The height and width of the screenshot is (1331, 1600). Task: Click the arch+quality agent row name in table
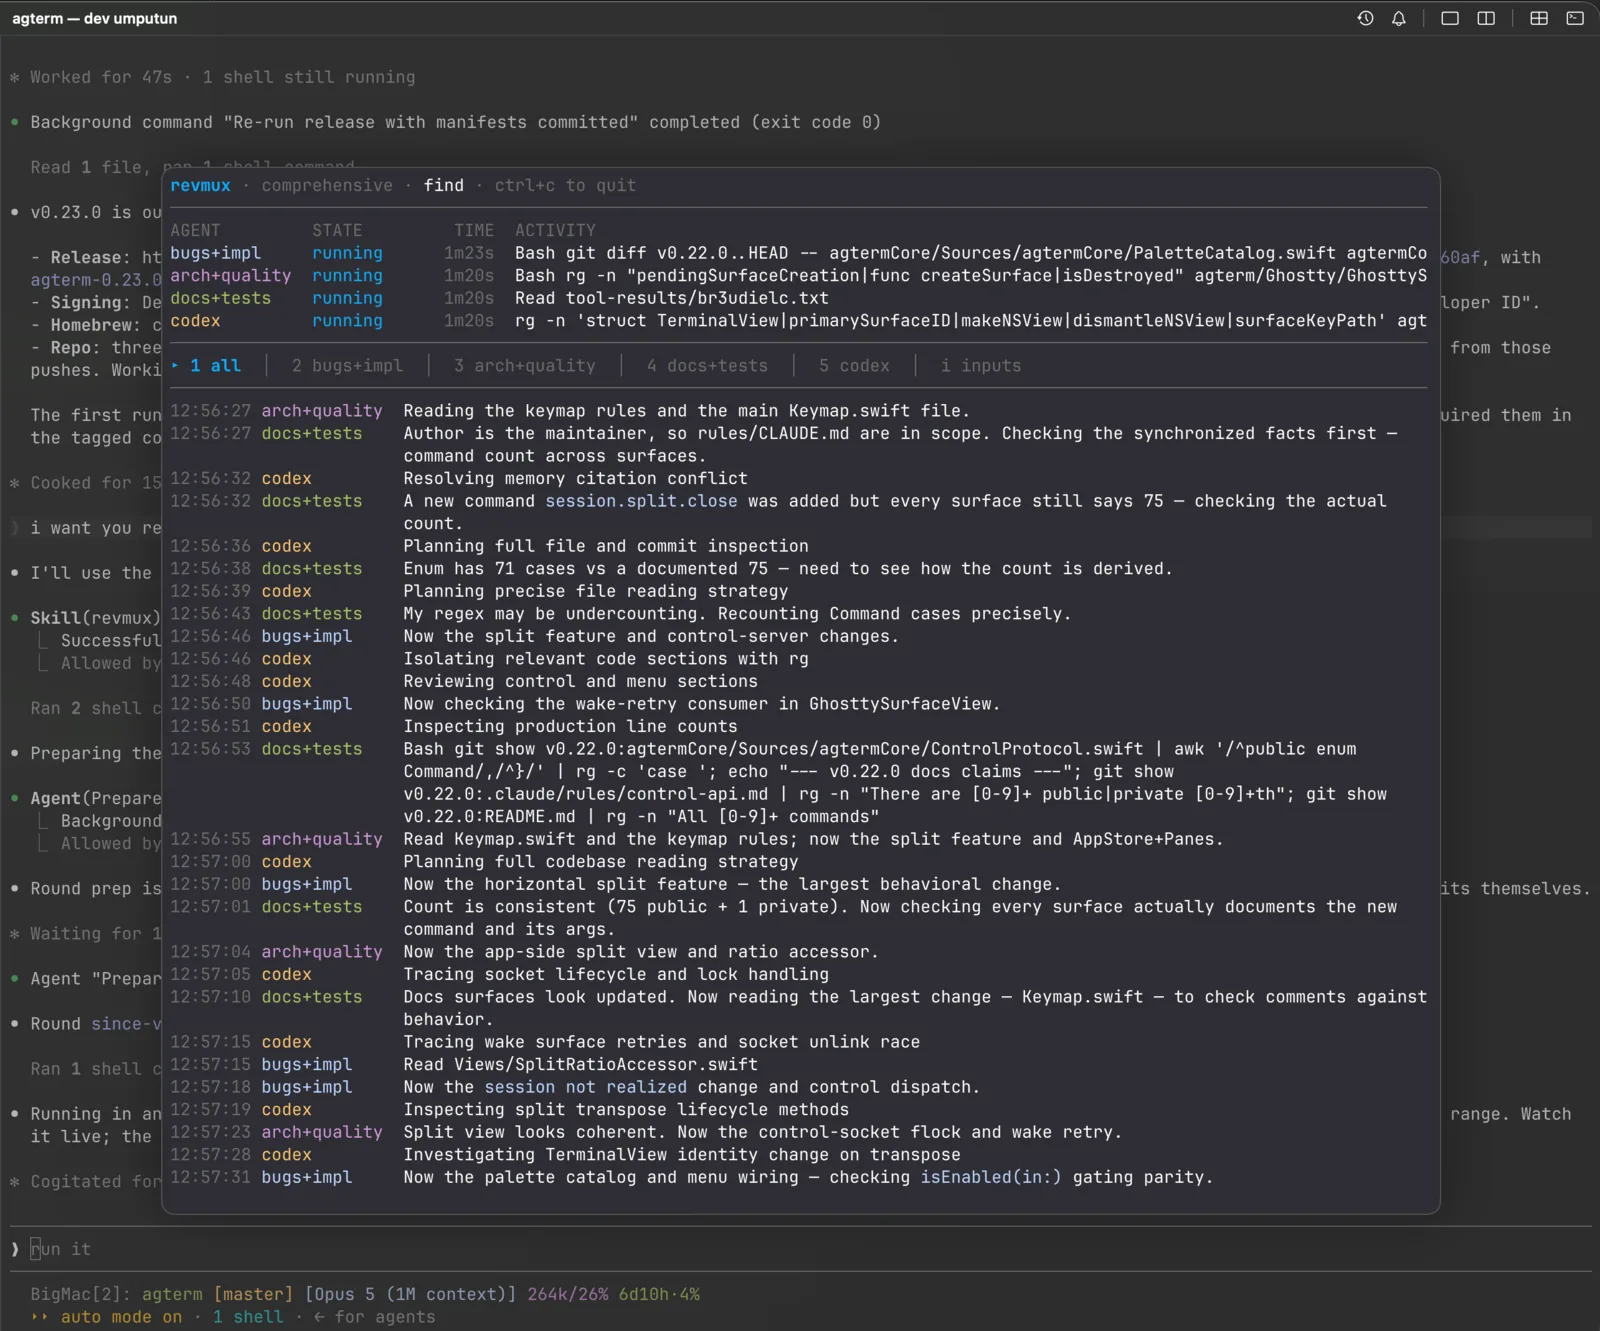[x=230, y=276]
